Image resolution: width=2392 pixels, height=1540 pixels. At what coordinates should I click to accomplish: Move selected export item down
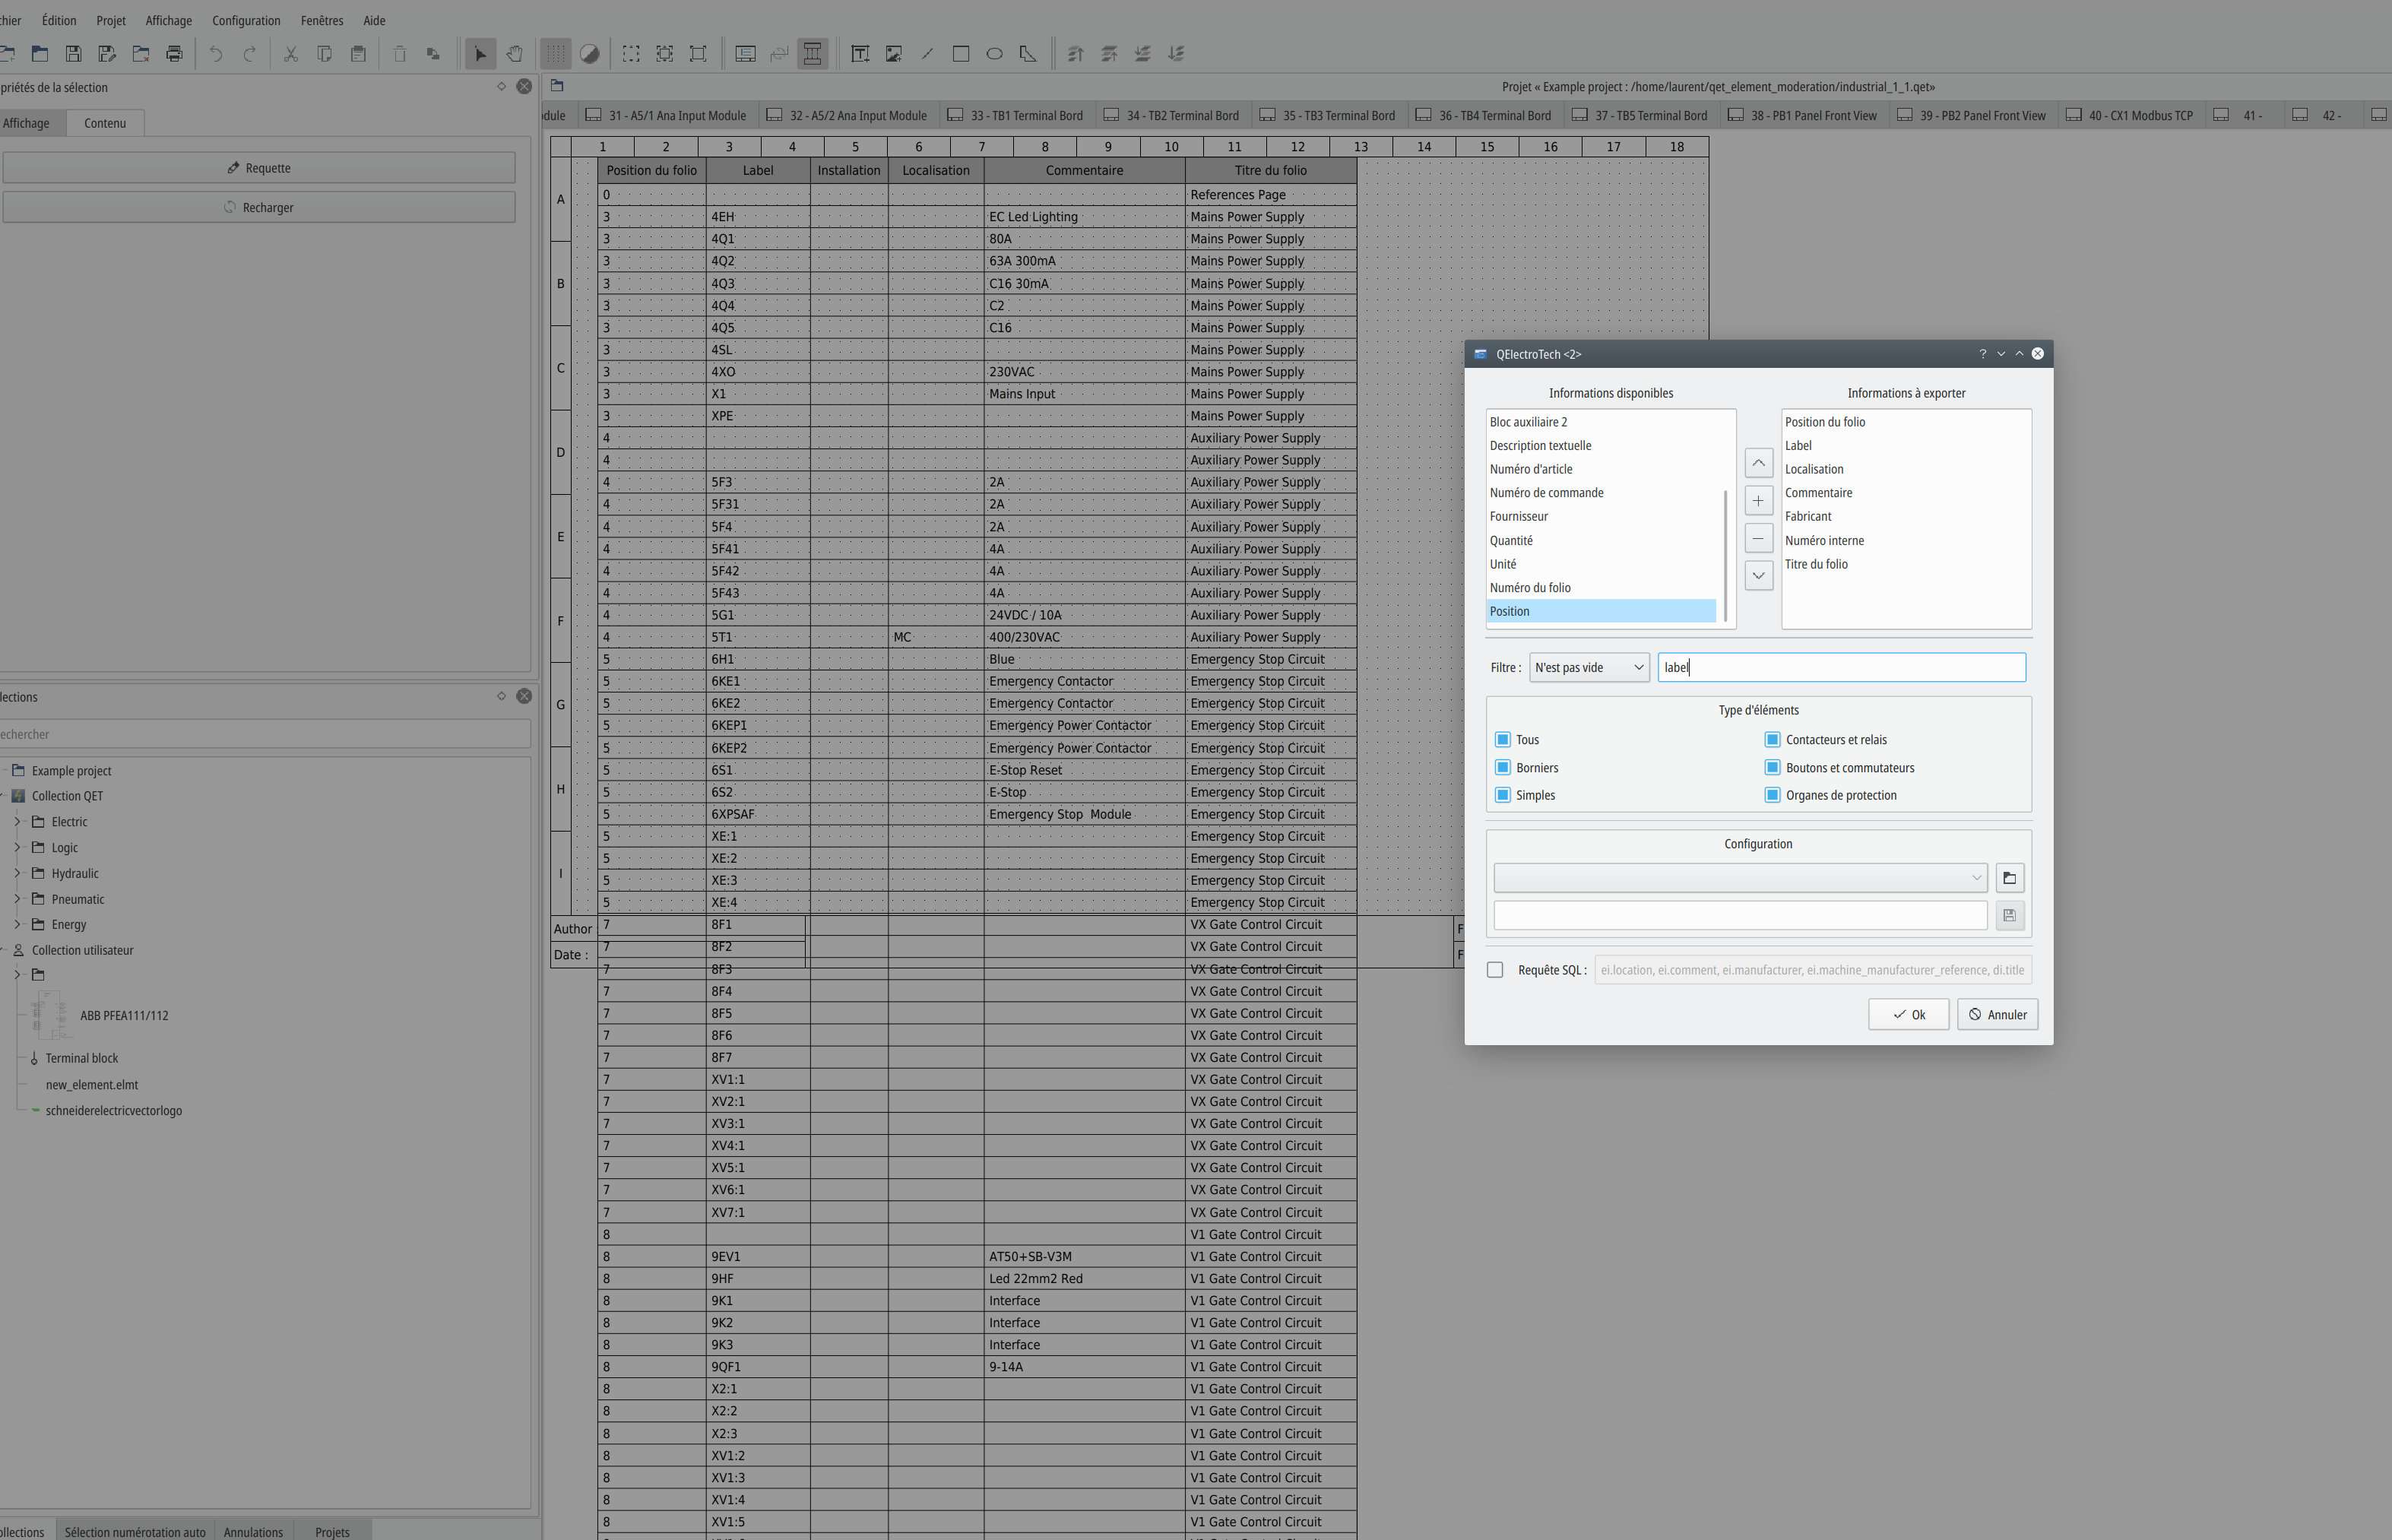click(1758, 576)
